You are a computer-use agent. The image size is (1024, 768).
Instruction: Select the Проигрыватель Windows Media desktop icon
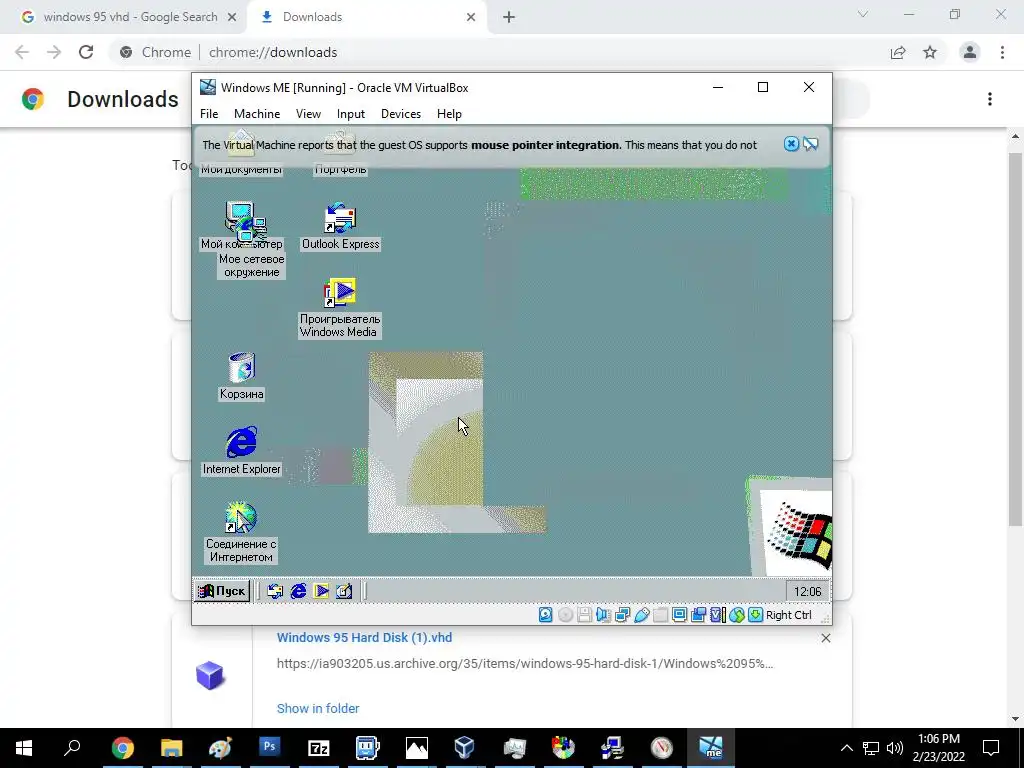click(340, 308)
